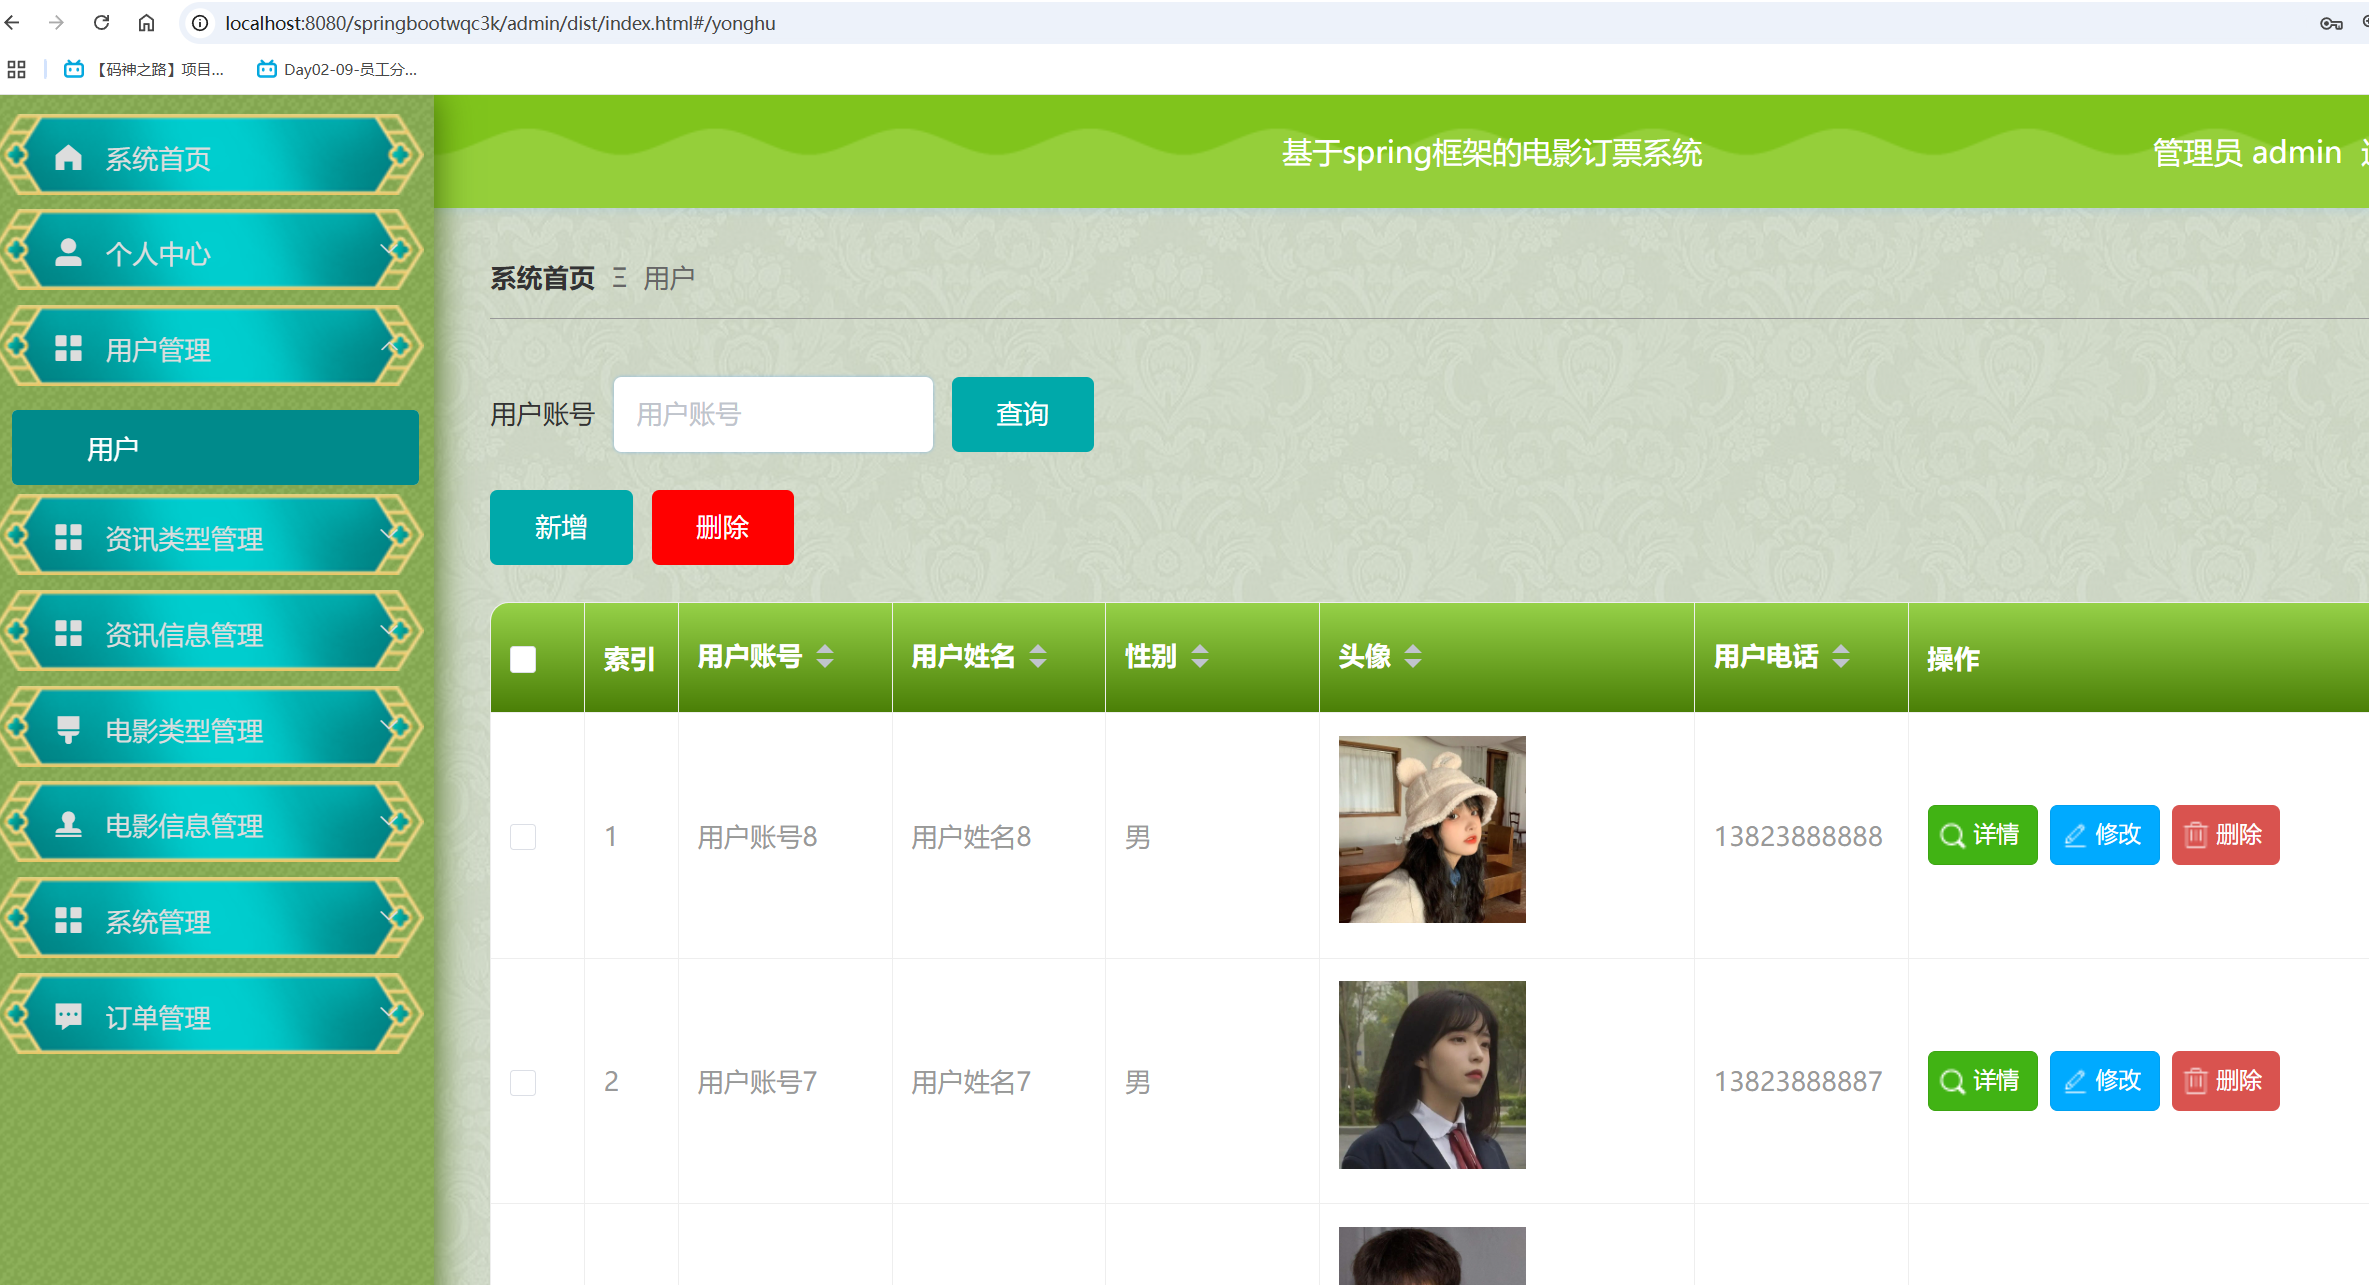Screen dimensions: 2369x1285
Task: Click phone number 13823888887
Action: coord(1798,1081)
